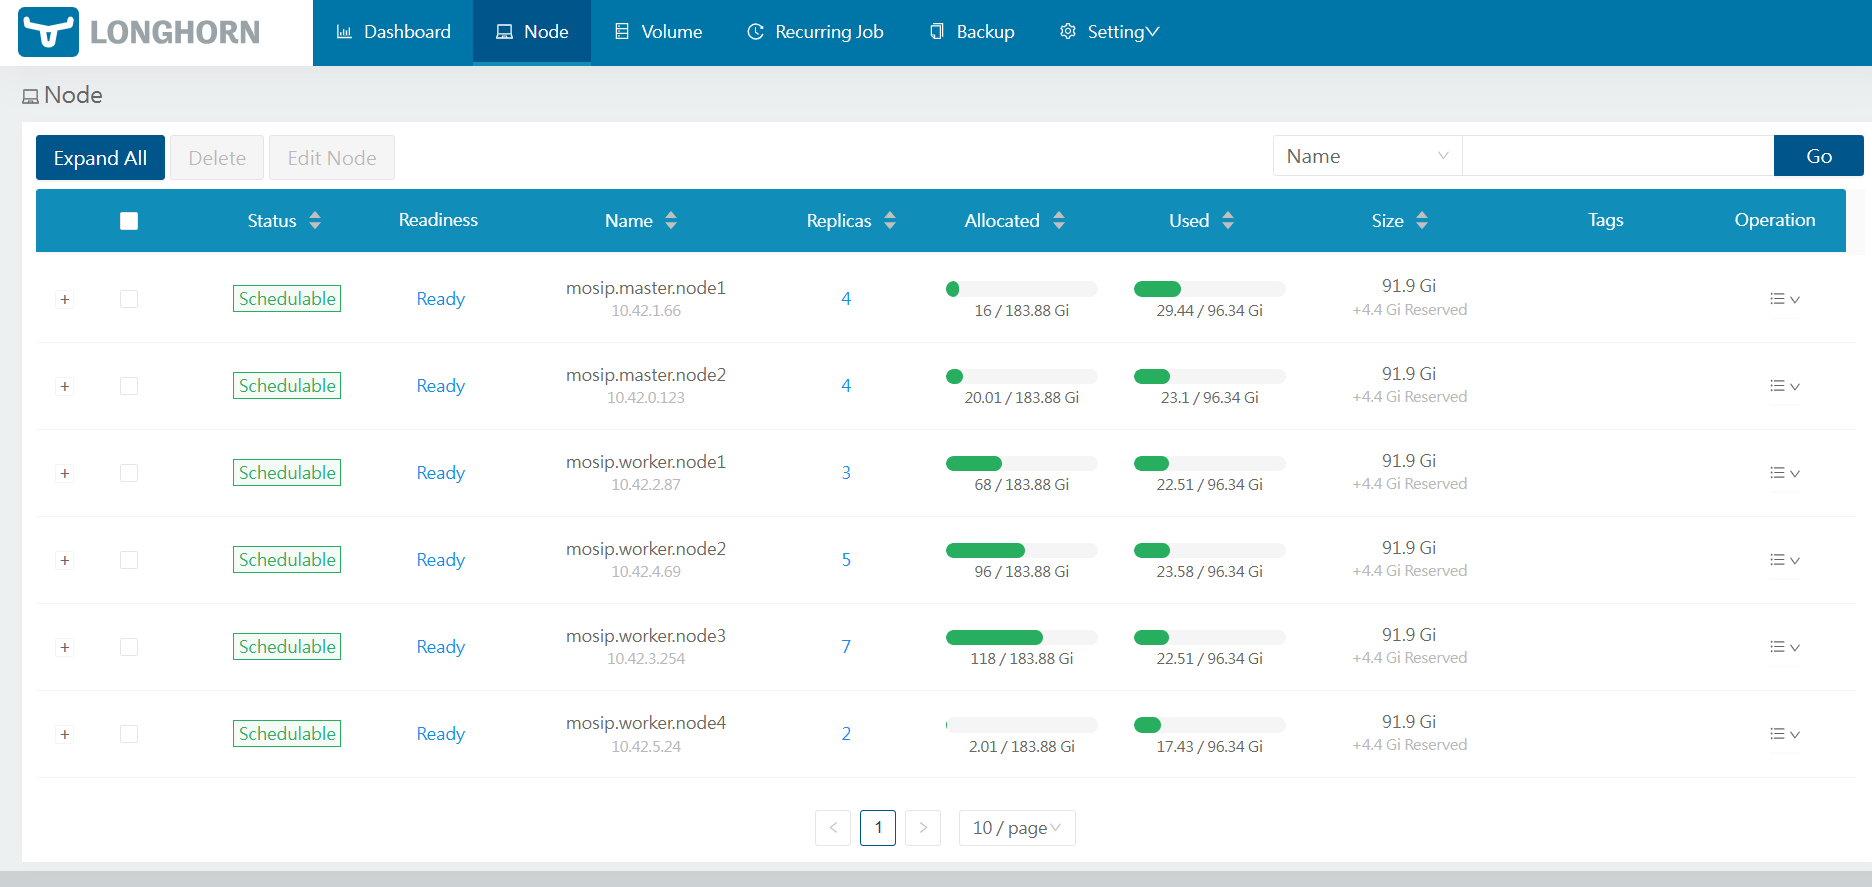Screen dimensions: 1872x887
Task: Click the IP text 10.42.1.66
Action: [646, 311]
